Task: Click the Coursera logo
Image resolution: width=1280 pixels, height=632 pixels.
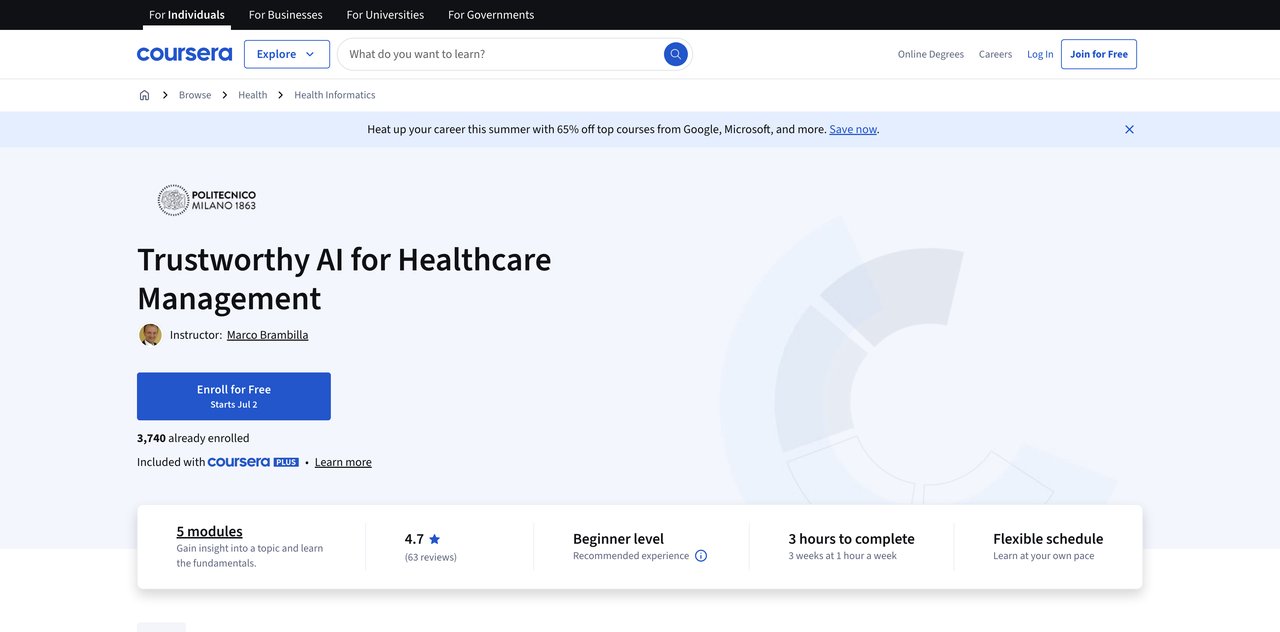Action: coord(184,54)
